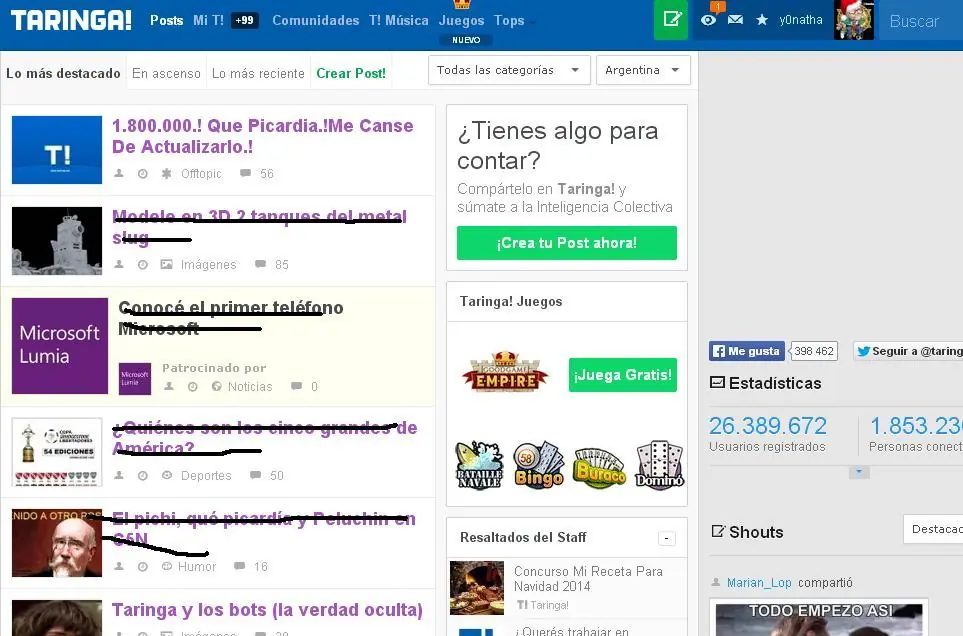
Task: Click the Offtopic asterisk icon
Action: click(166, 174)
